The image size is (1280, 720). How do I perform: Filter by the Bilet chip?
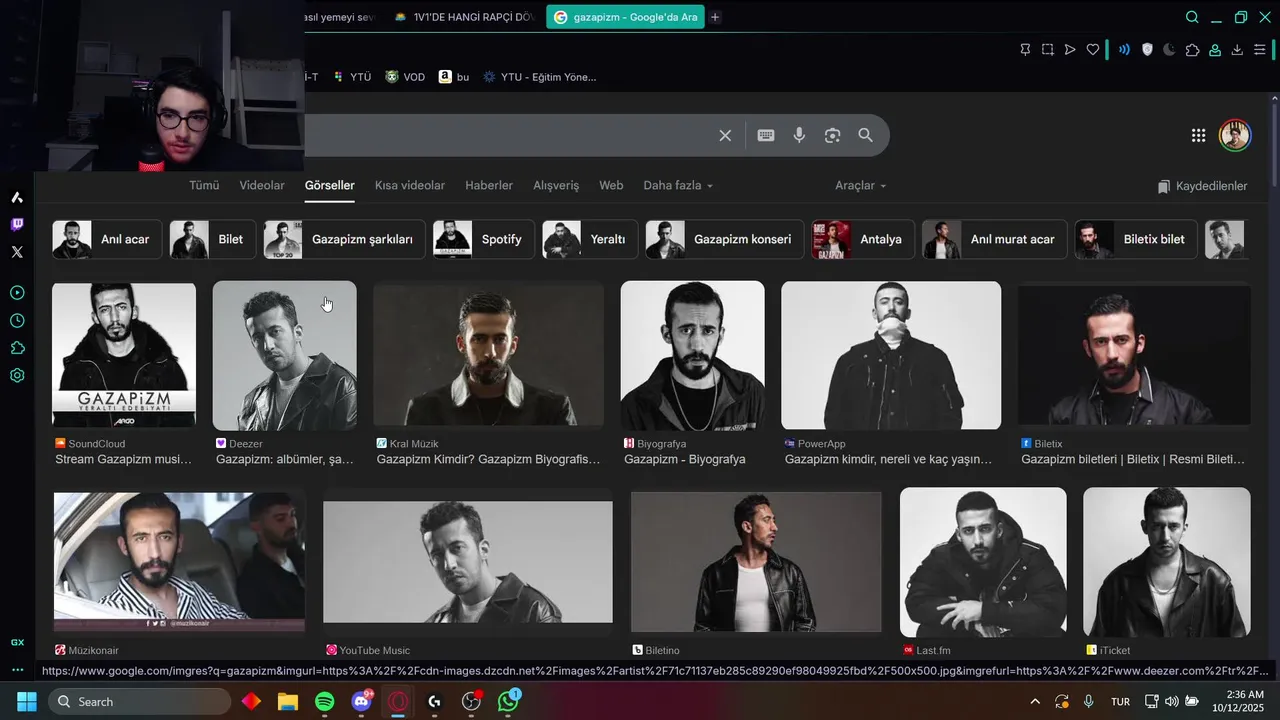[x=213, y=239]
